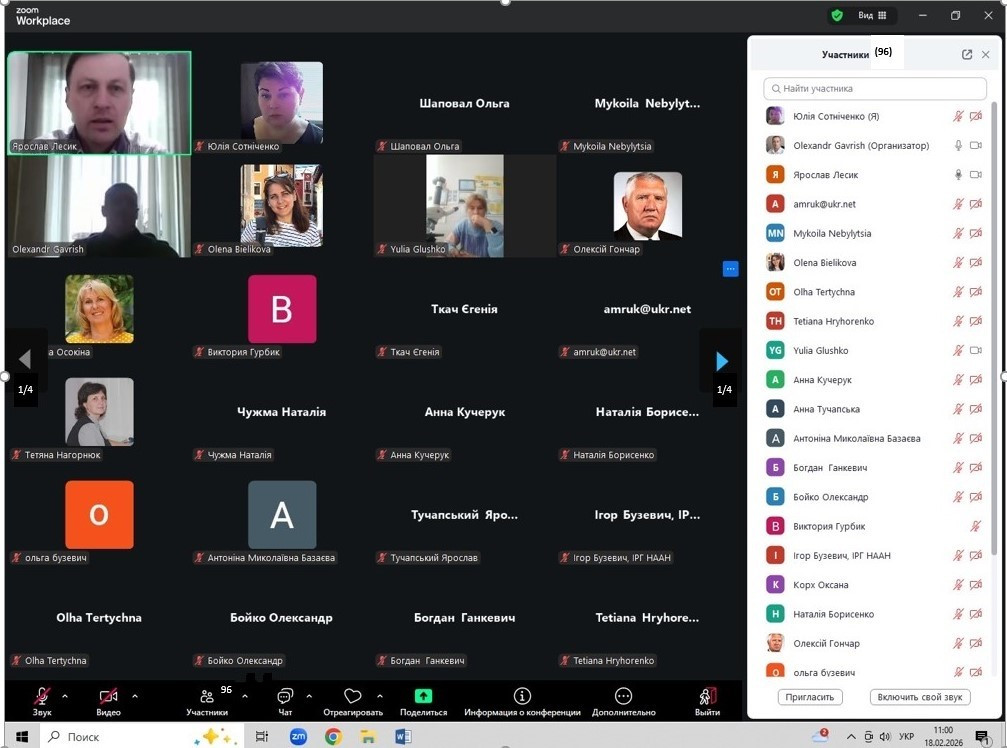Open the Чат chat icon
Image resolution: width=1007 pixels, height=748 pixels.
click(285, 696)
